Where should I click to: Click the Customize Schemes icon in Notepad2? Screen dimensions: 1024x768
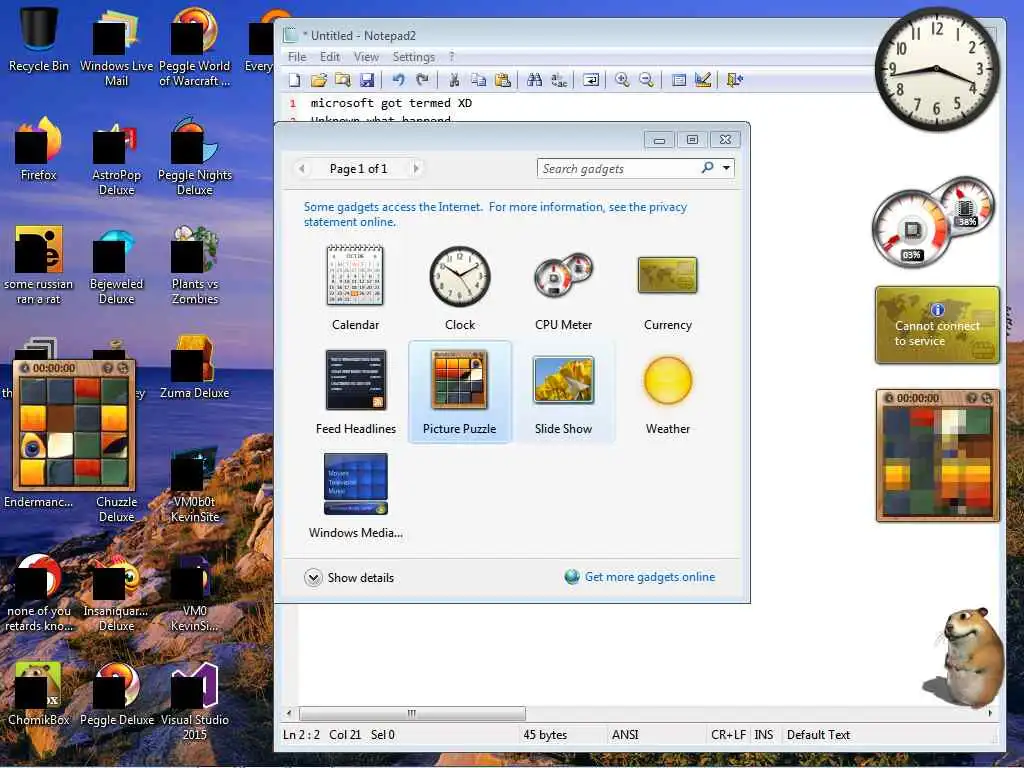point(703,80)
